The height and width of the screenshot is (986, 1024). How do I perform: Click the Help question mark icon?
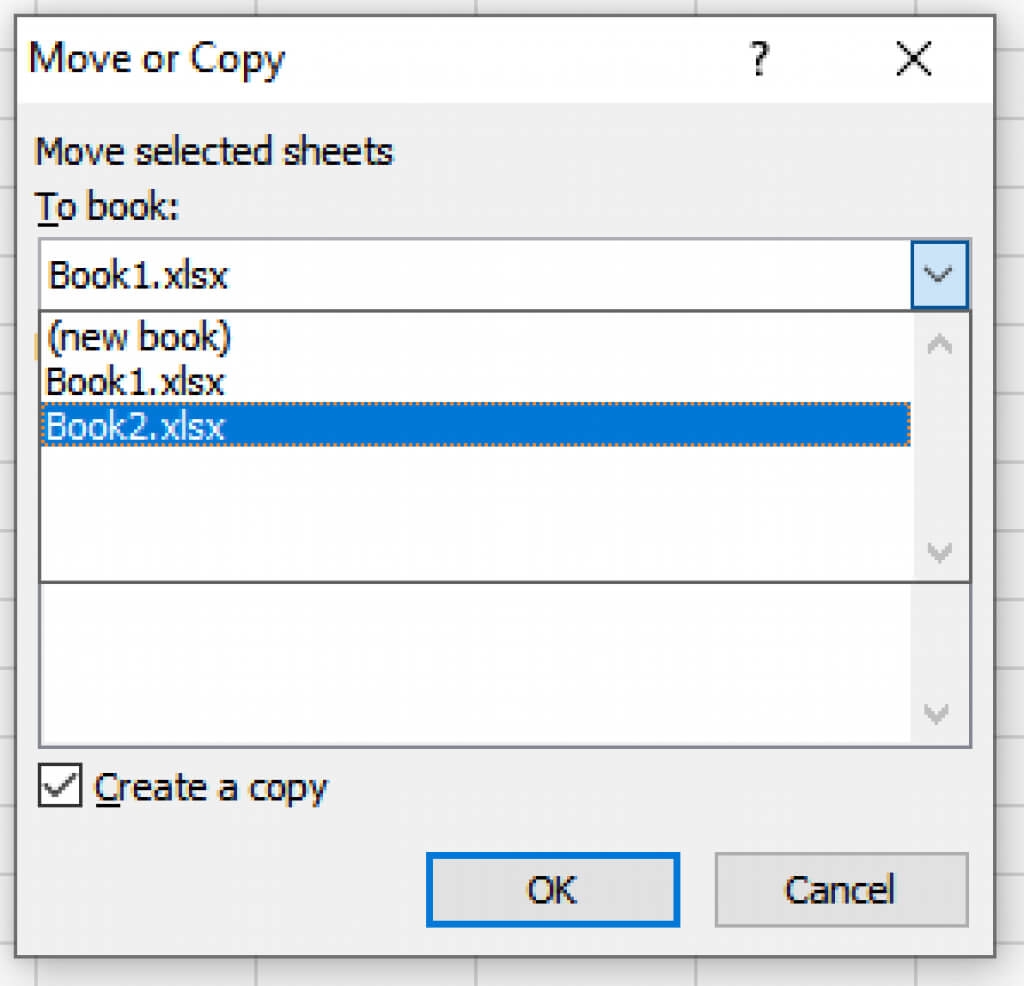point(761,61)
